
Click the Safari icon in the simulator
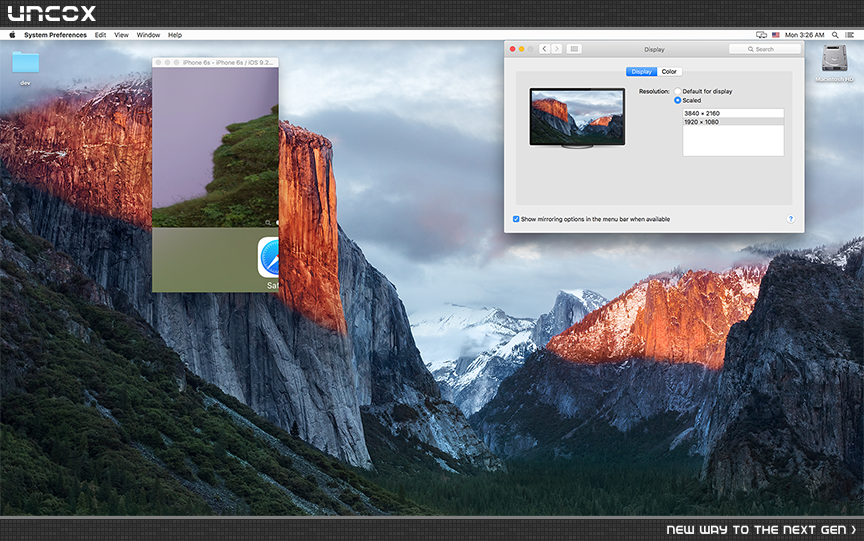pos(269,257)
